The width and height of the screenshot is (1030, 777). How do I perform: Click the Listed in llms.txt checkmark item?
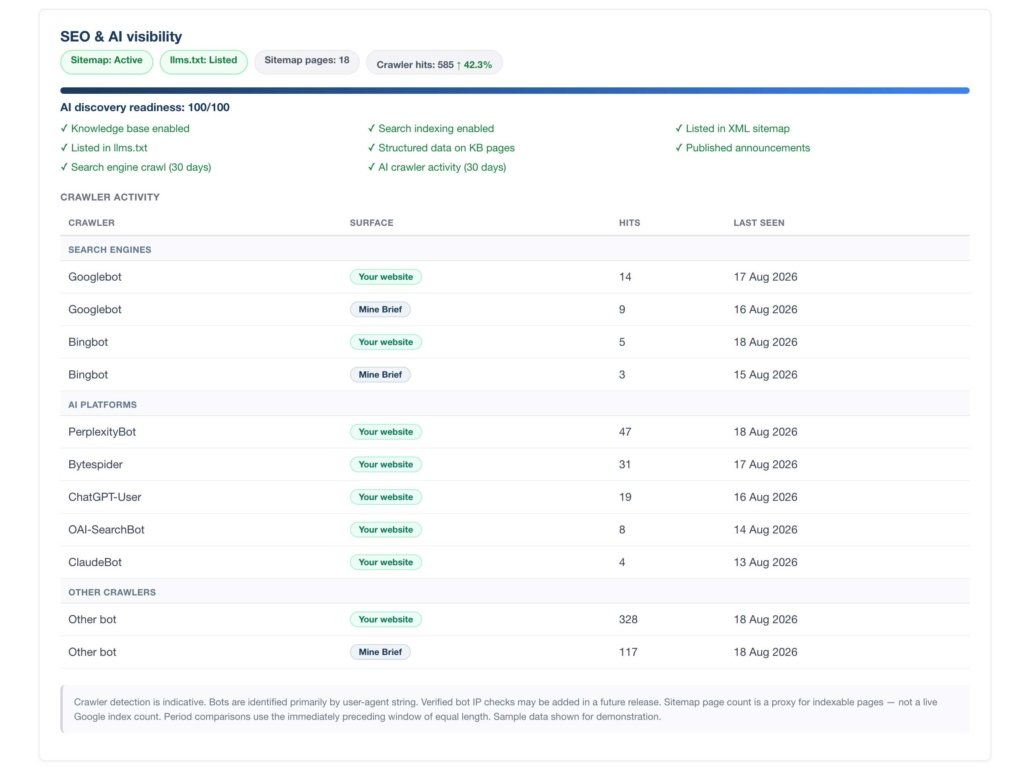tap(104, 148)
